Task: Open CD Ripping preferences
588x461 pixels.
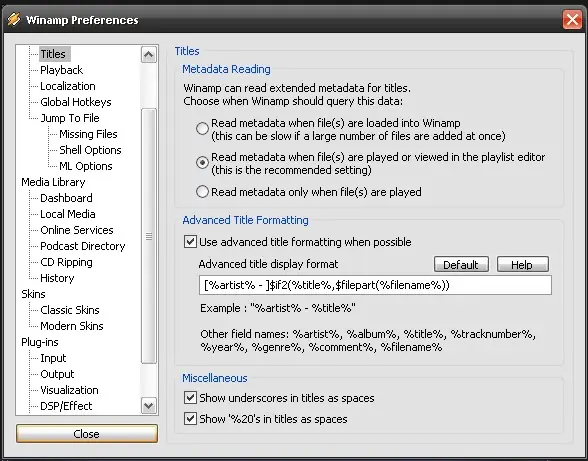Action: (x=66, y=262)
